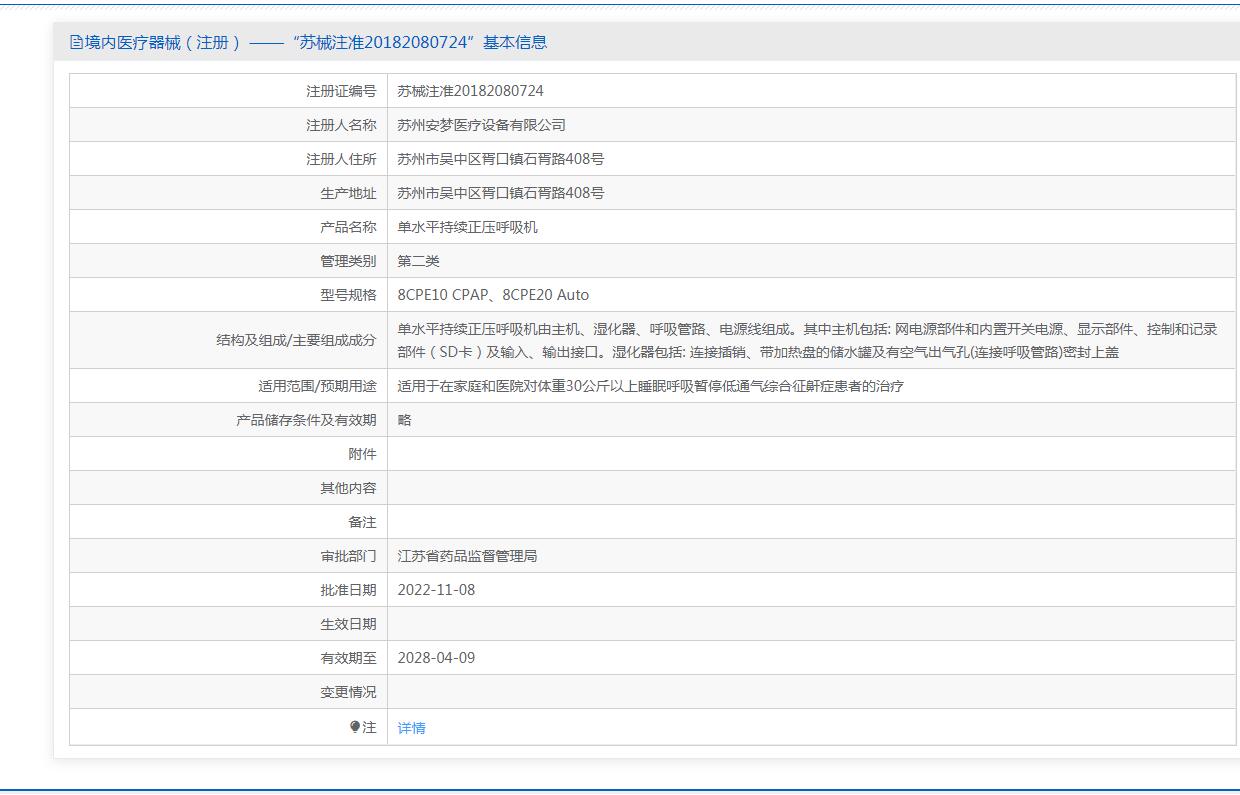Click the 第二类 management category value
Screen dimensions: 1240x795
click(418, 261)
